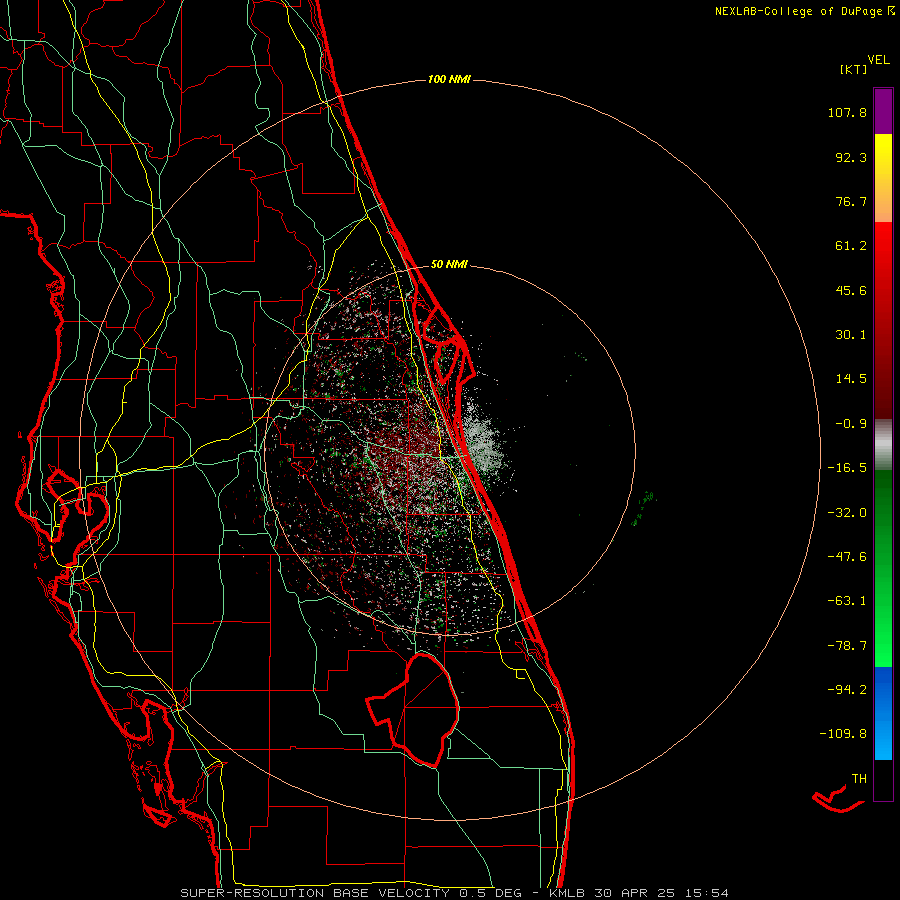The image size is (900, 900).
Task: Click the 14.5 velocity scale value
Action: (851, 379)
